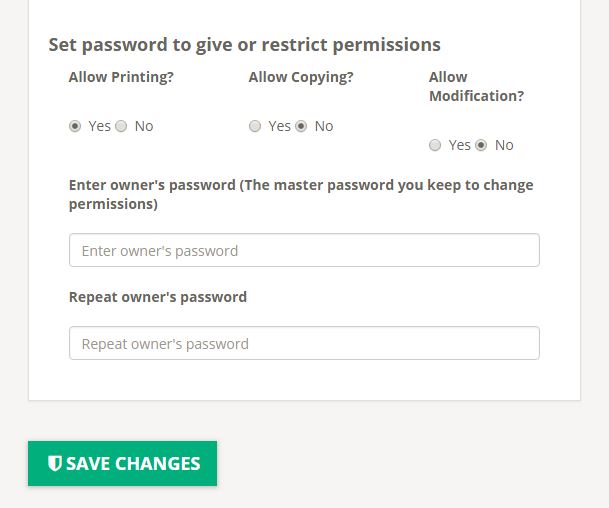
Task: Select Yes radio for Allow Copying
Action: [255, 126]
